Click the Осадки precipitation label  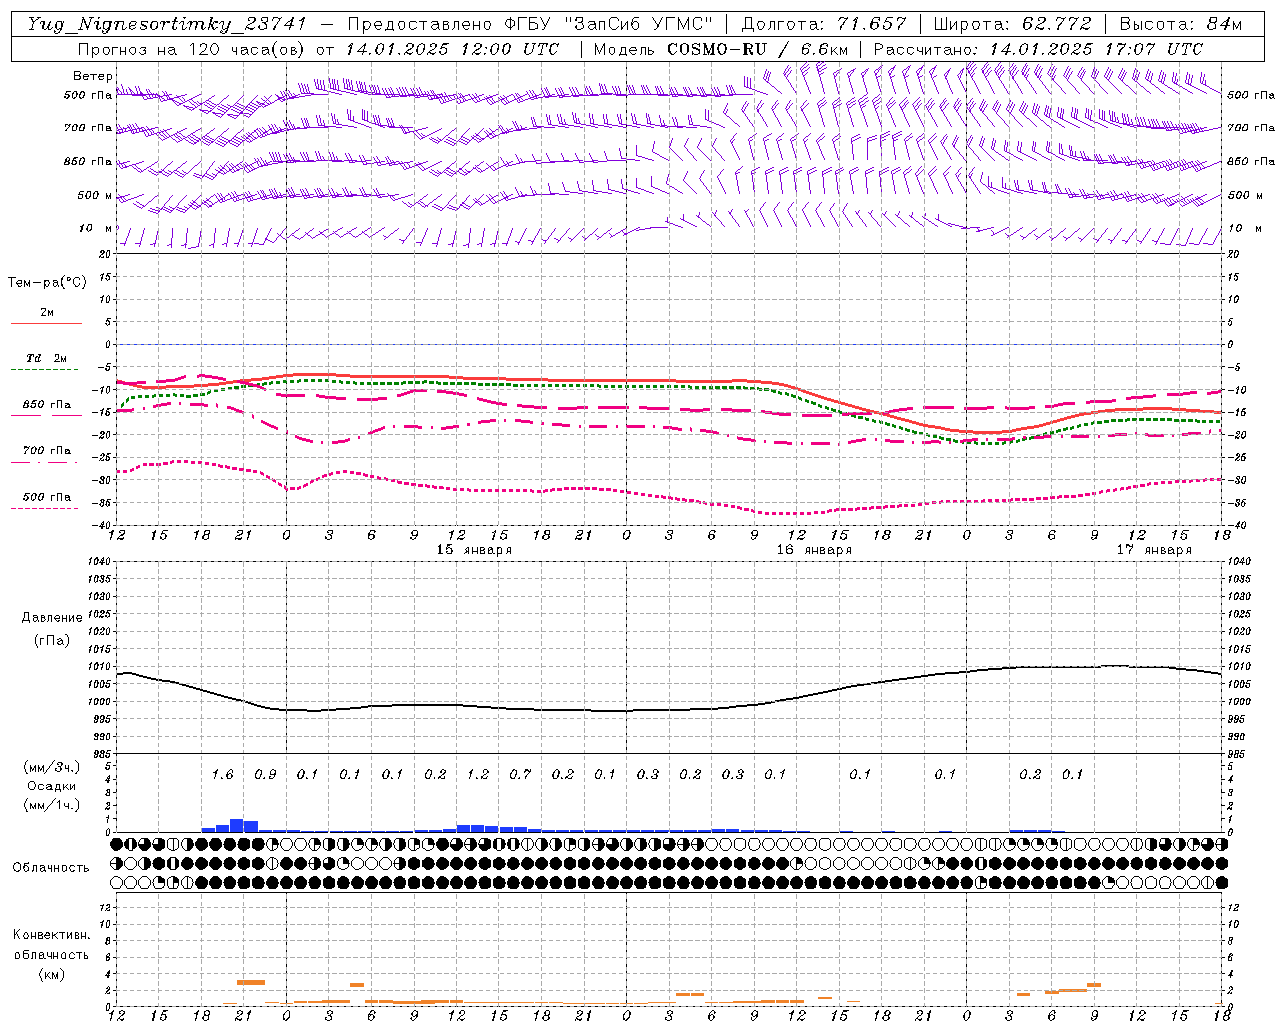pyautogui.click(x=52, y=786)
